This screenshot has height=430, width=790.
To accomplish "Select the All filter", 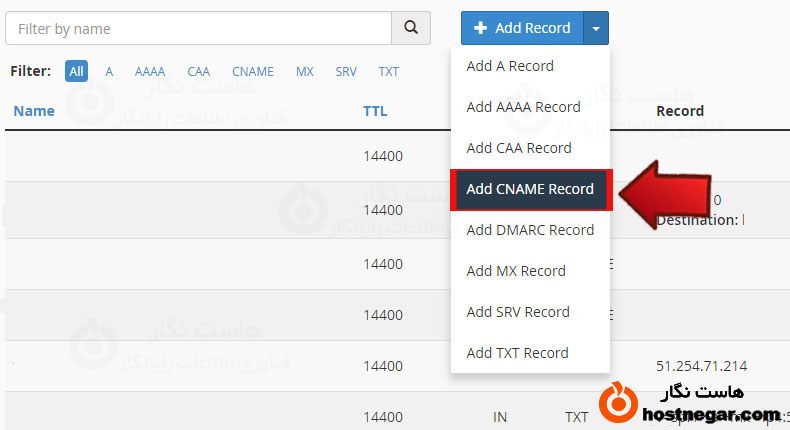I will (76, 71).
